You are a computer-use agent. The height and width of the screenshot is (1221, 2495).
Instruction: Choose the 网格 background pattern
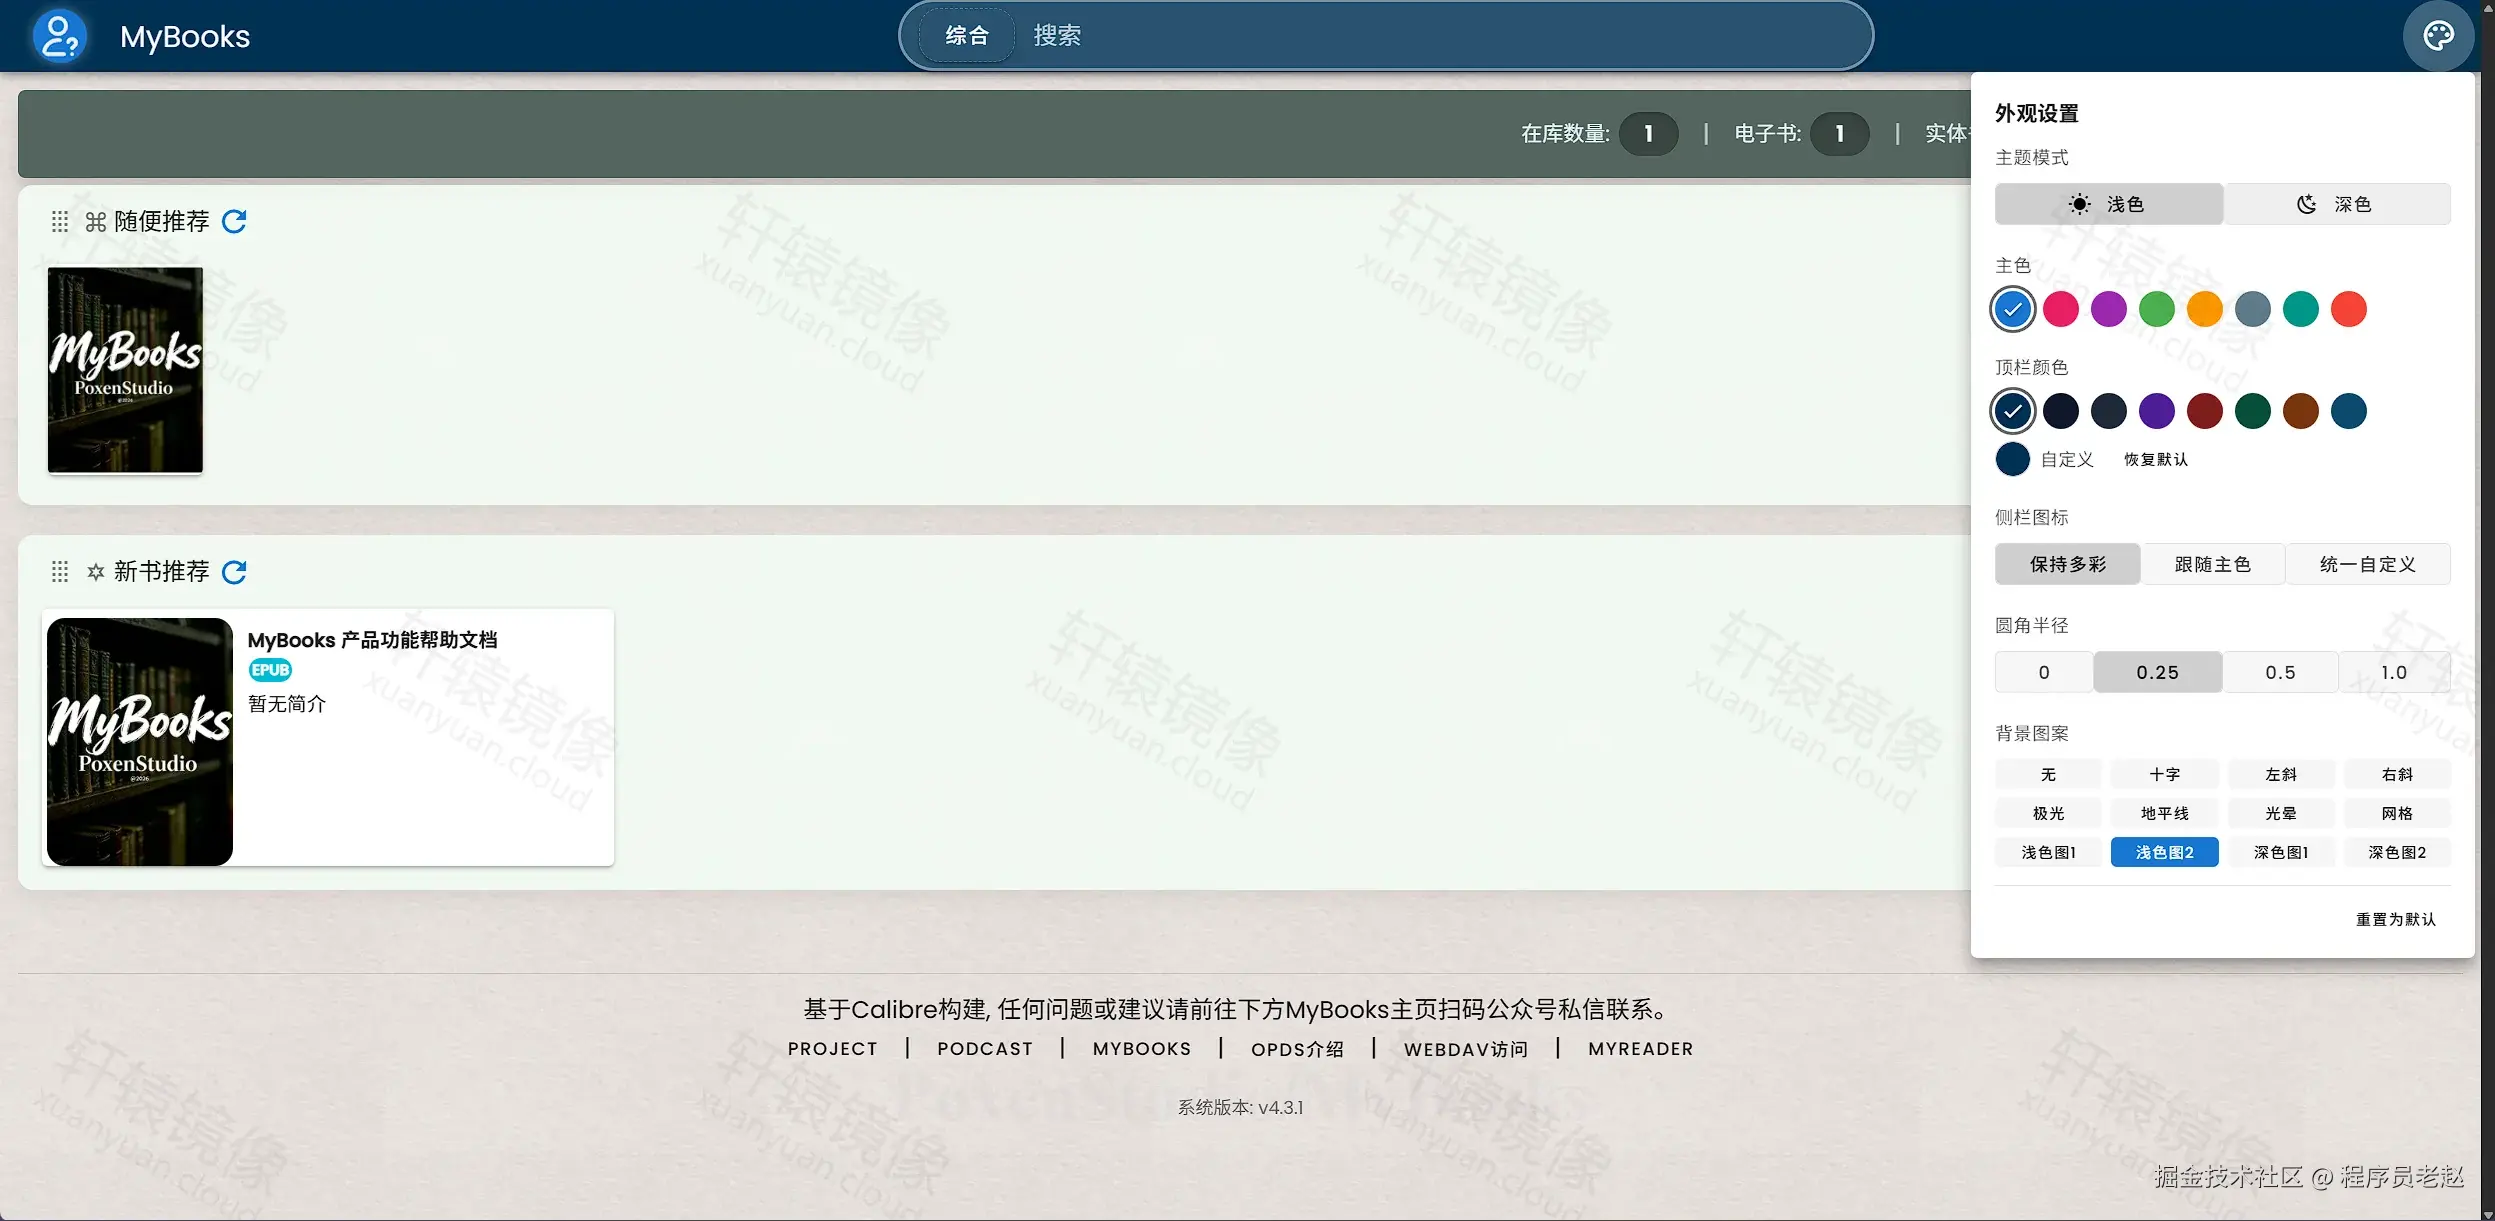point(2396,813)
